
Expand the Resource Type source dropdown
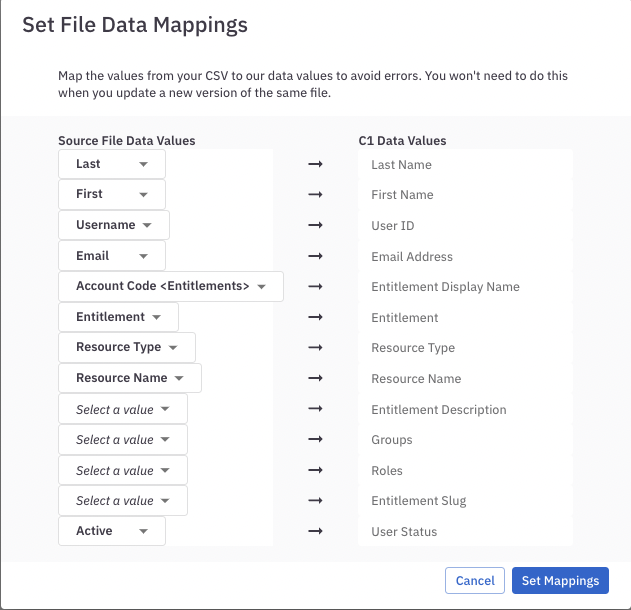tap(127, 347)
